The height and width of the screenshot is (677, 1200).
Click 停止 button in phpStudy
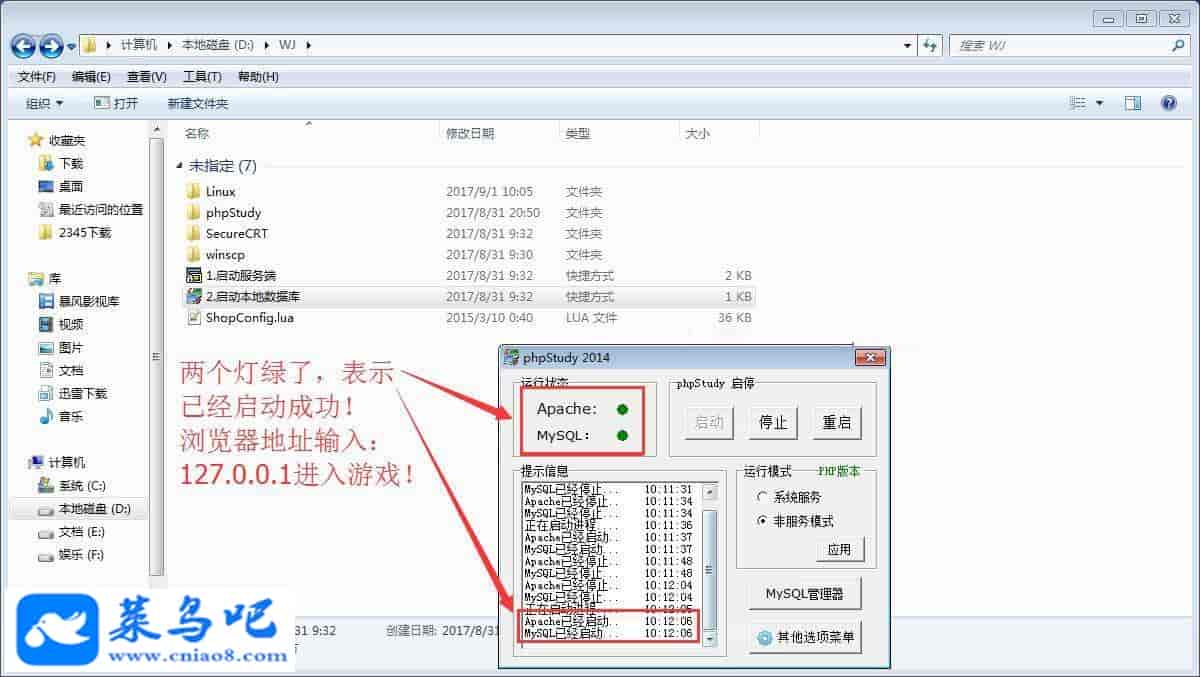tap(773, 422)
